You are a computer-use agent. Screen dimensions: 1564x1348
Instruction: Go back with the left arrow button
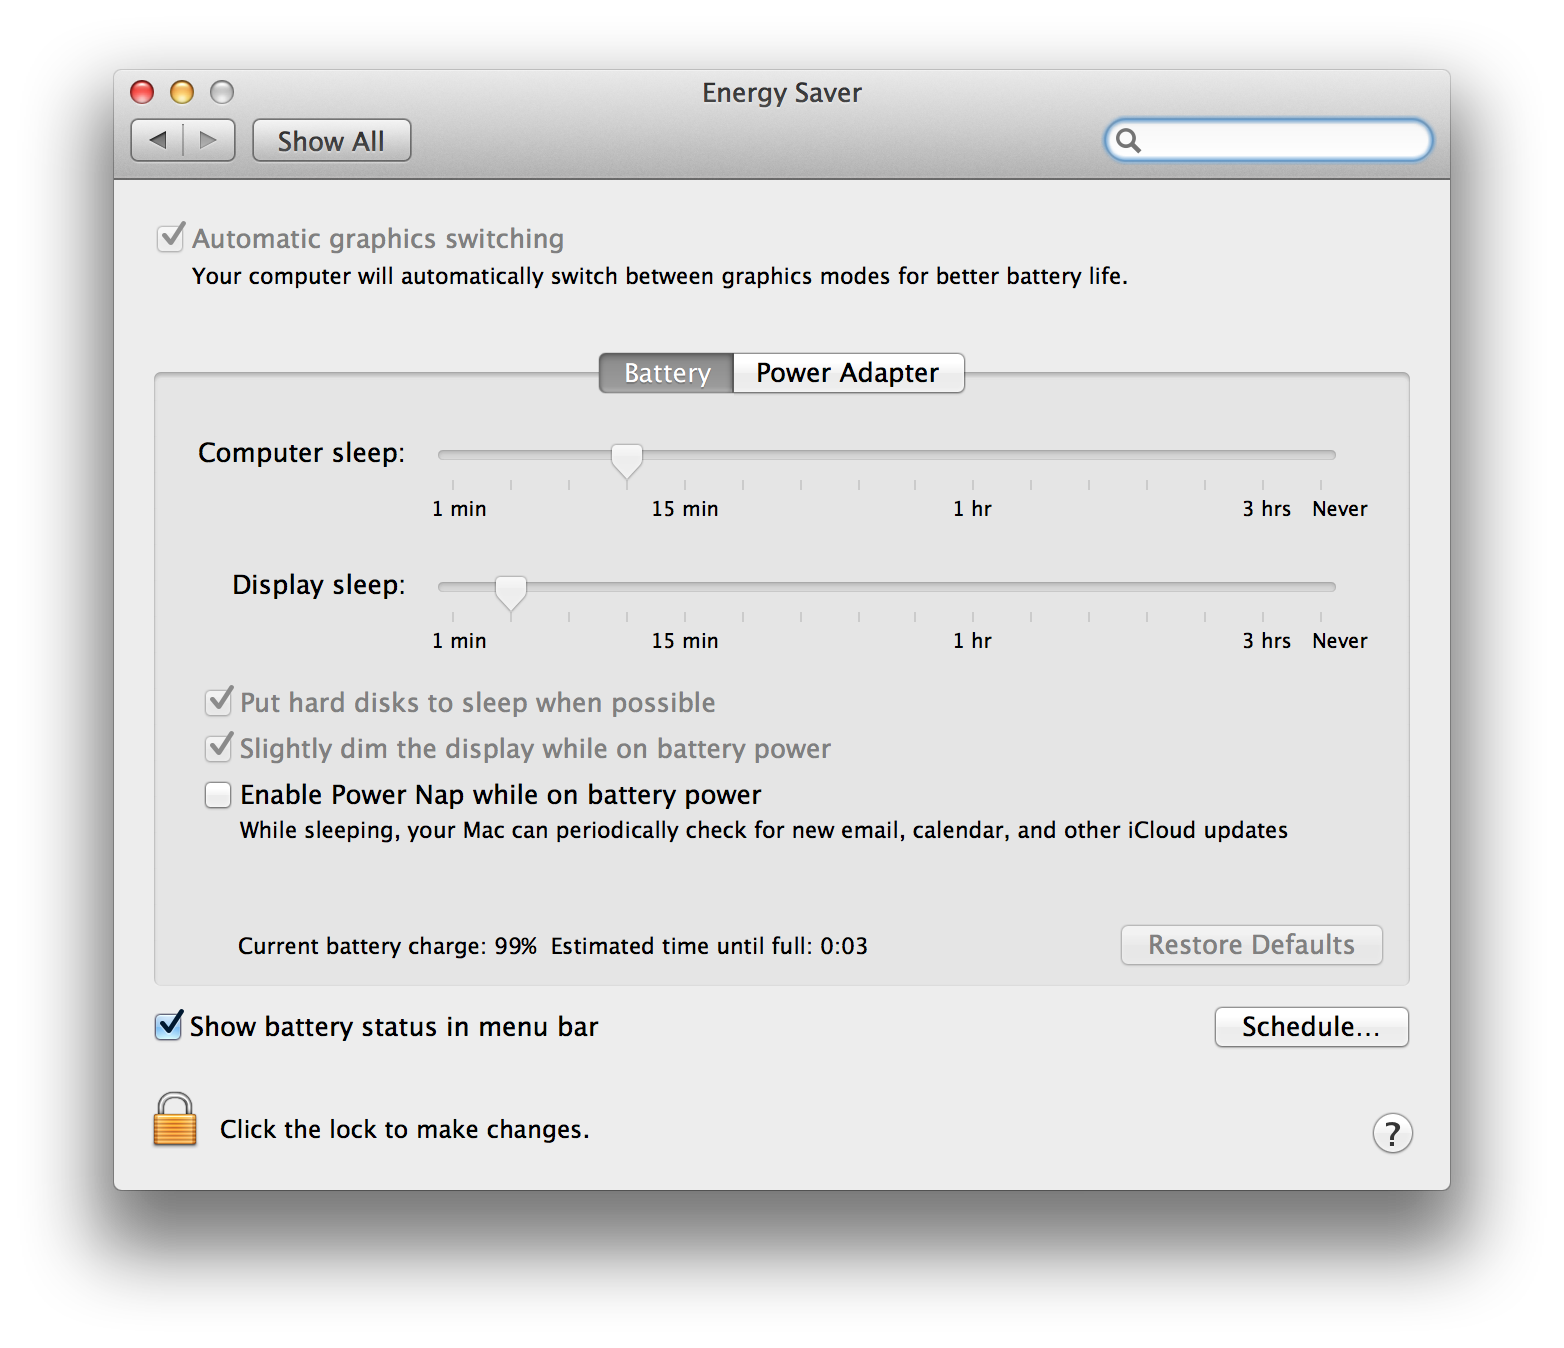click(x=157, y=140)
